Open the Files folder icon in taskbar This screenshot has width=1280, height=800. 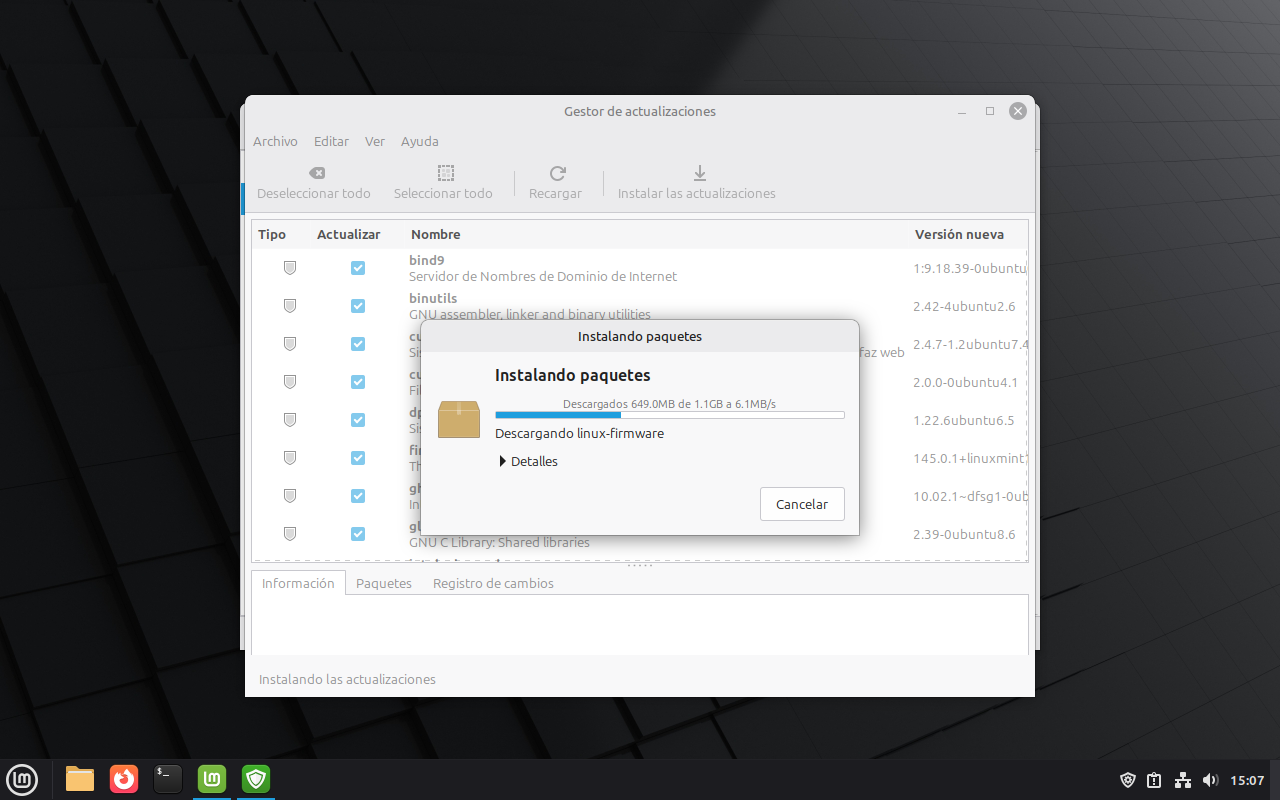pos(80,779)
